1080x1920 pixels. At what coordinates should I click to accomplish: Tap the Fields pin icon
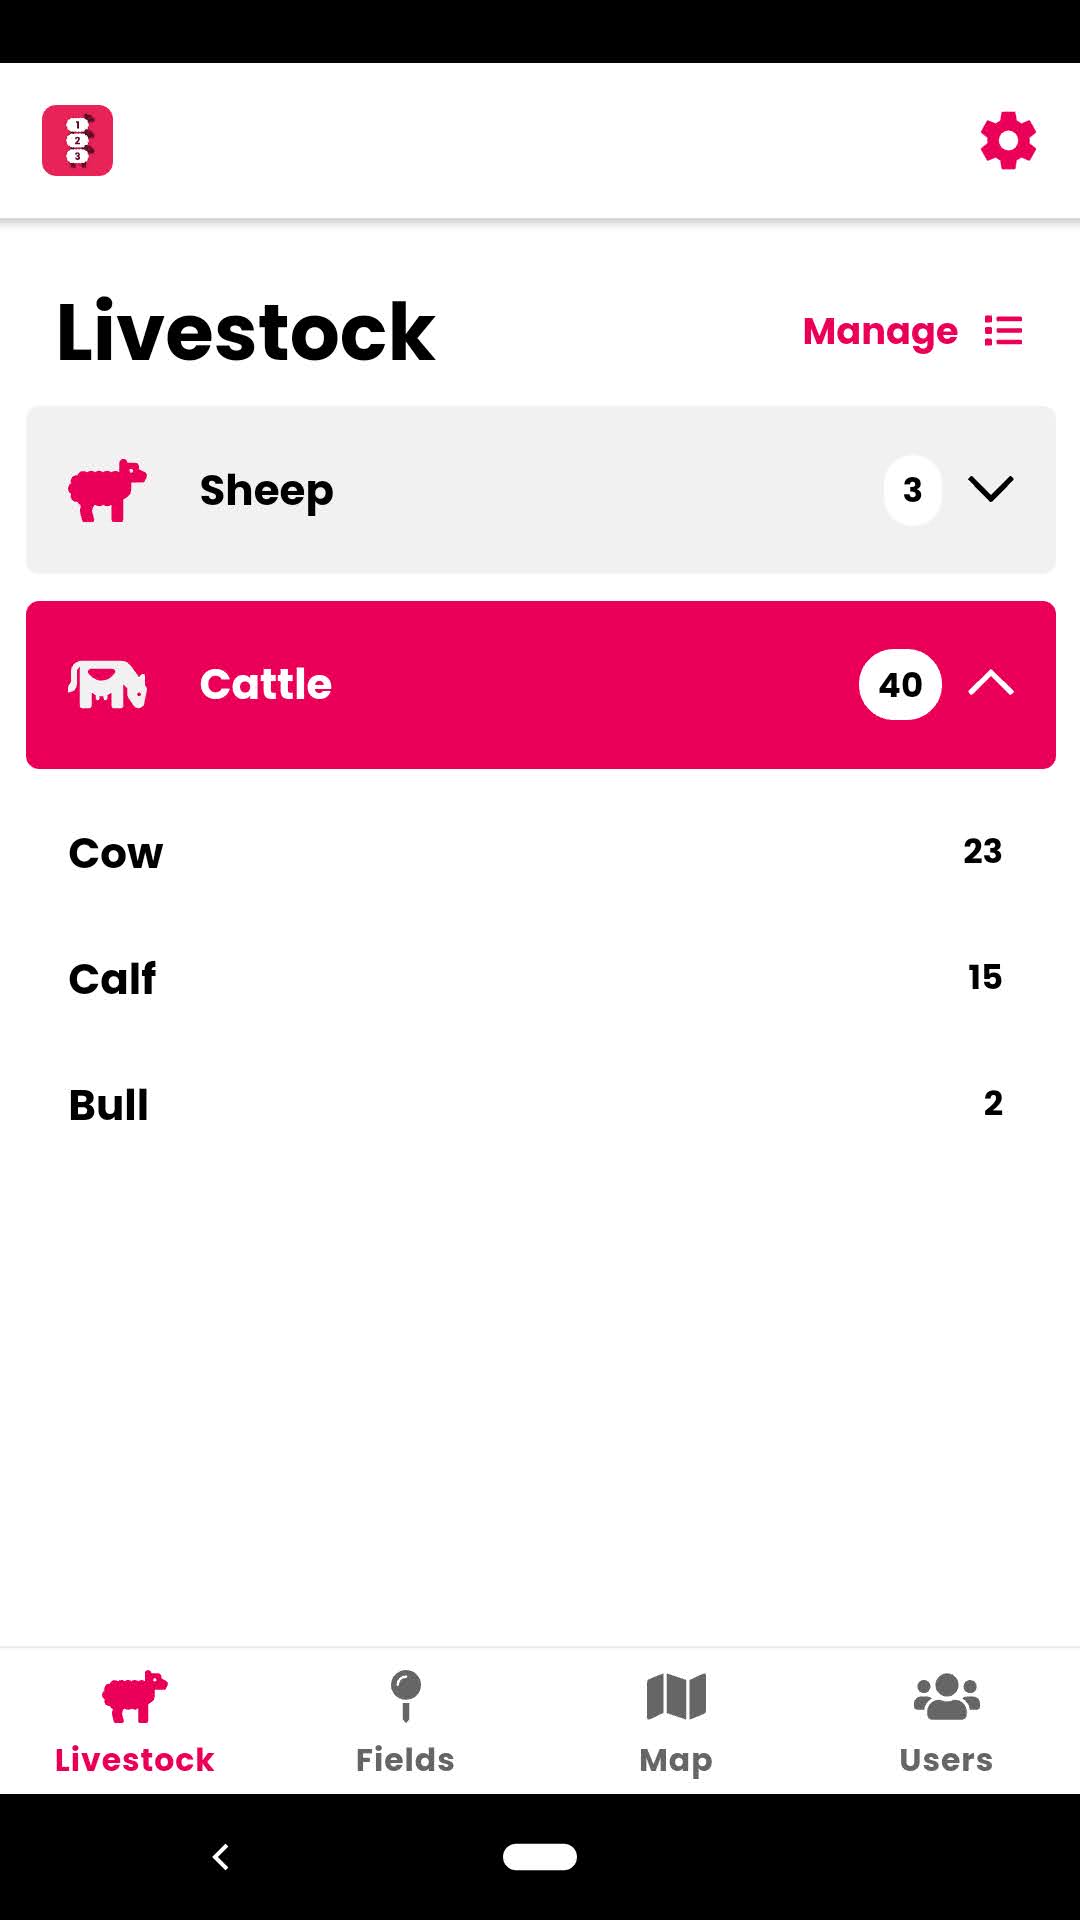tap(405, 1696)
